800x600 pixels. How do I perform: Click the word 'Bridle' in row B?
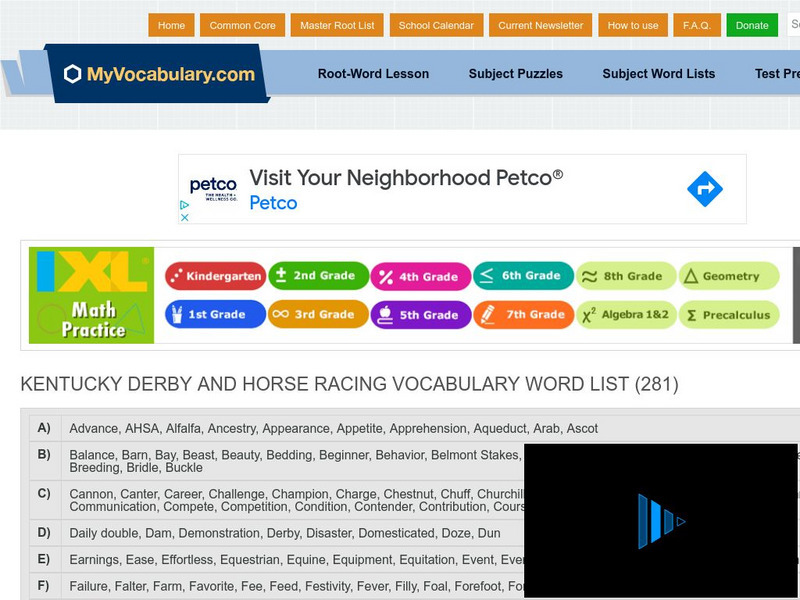(x=142, y=467)
